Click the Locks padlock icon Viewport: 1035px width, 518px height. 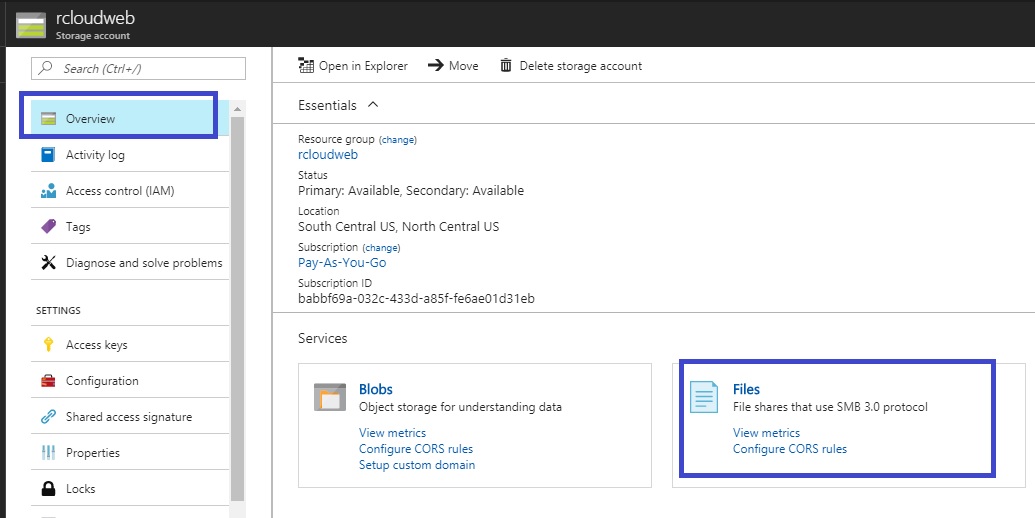(47, 489)
